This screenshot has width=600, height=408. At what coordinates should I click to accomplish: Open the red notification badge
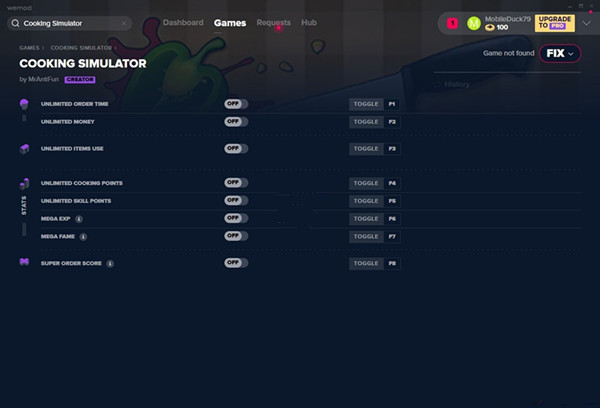pos(452,23)
